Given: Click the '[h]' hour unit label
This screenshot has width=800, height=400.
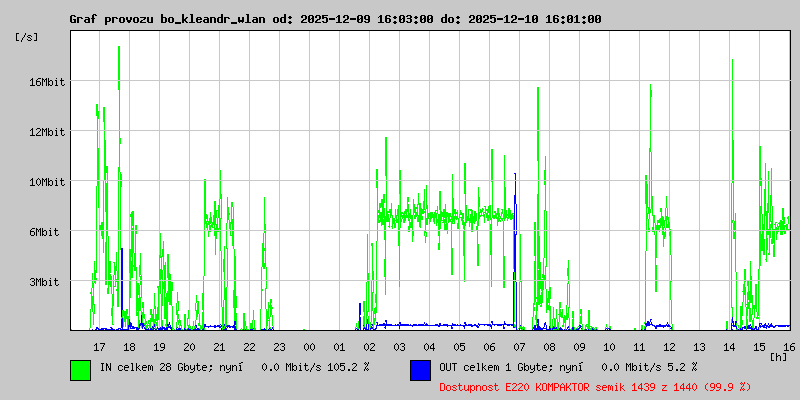Looking at the screenshot, I should click(x=779, y=357).
